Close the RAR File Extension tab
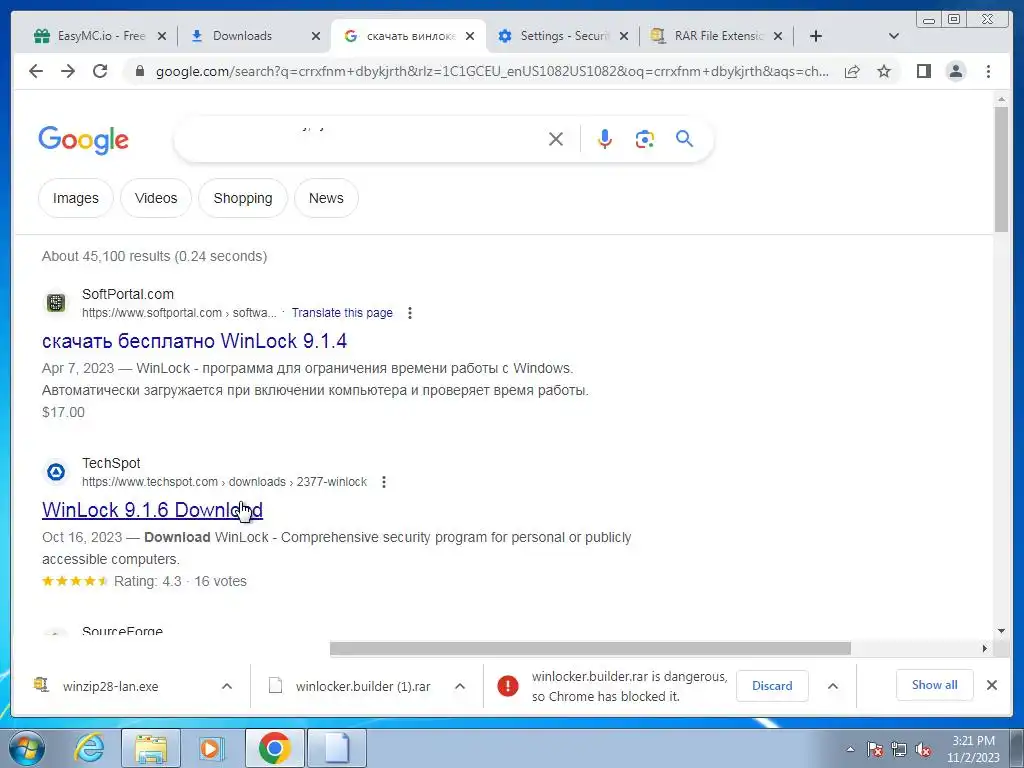 pyautogui.click(x=778, y=36)
